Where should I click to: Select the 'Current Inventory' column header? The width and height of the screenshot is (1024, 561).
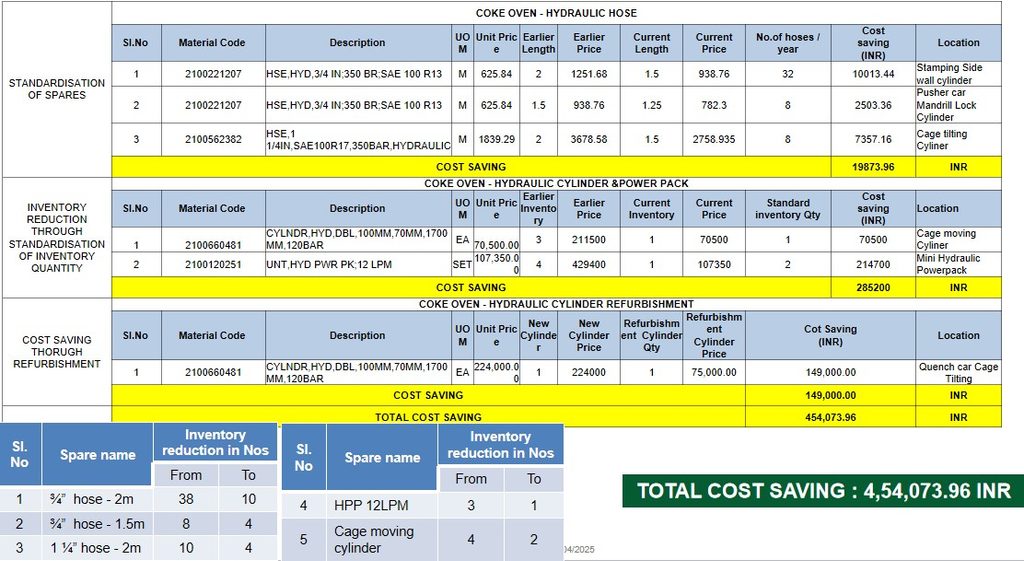coord(652,209)
